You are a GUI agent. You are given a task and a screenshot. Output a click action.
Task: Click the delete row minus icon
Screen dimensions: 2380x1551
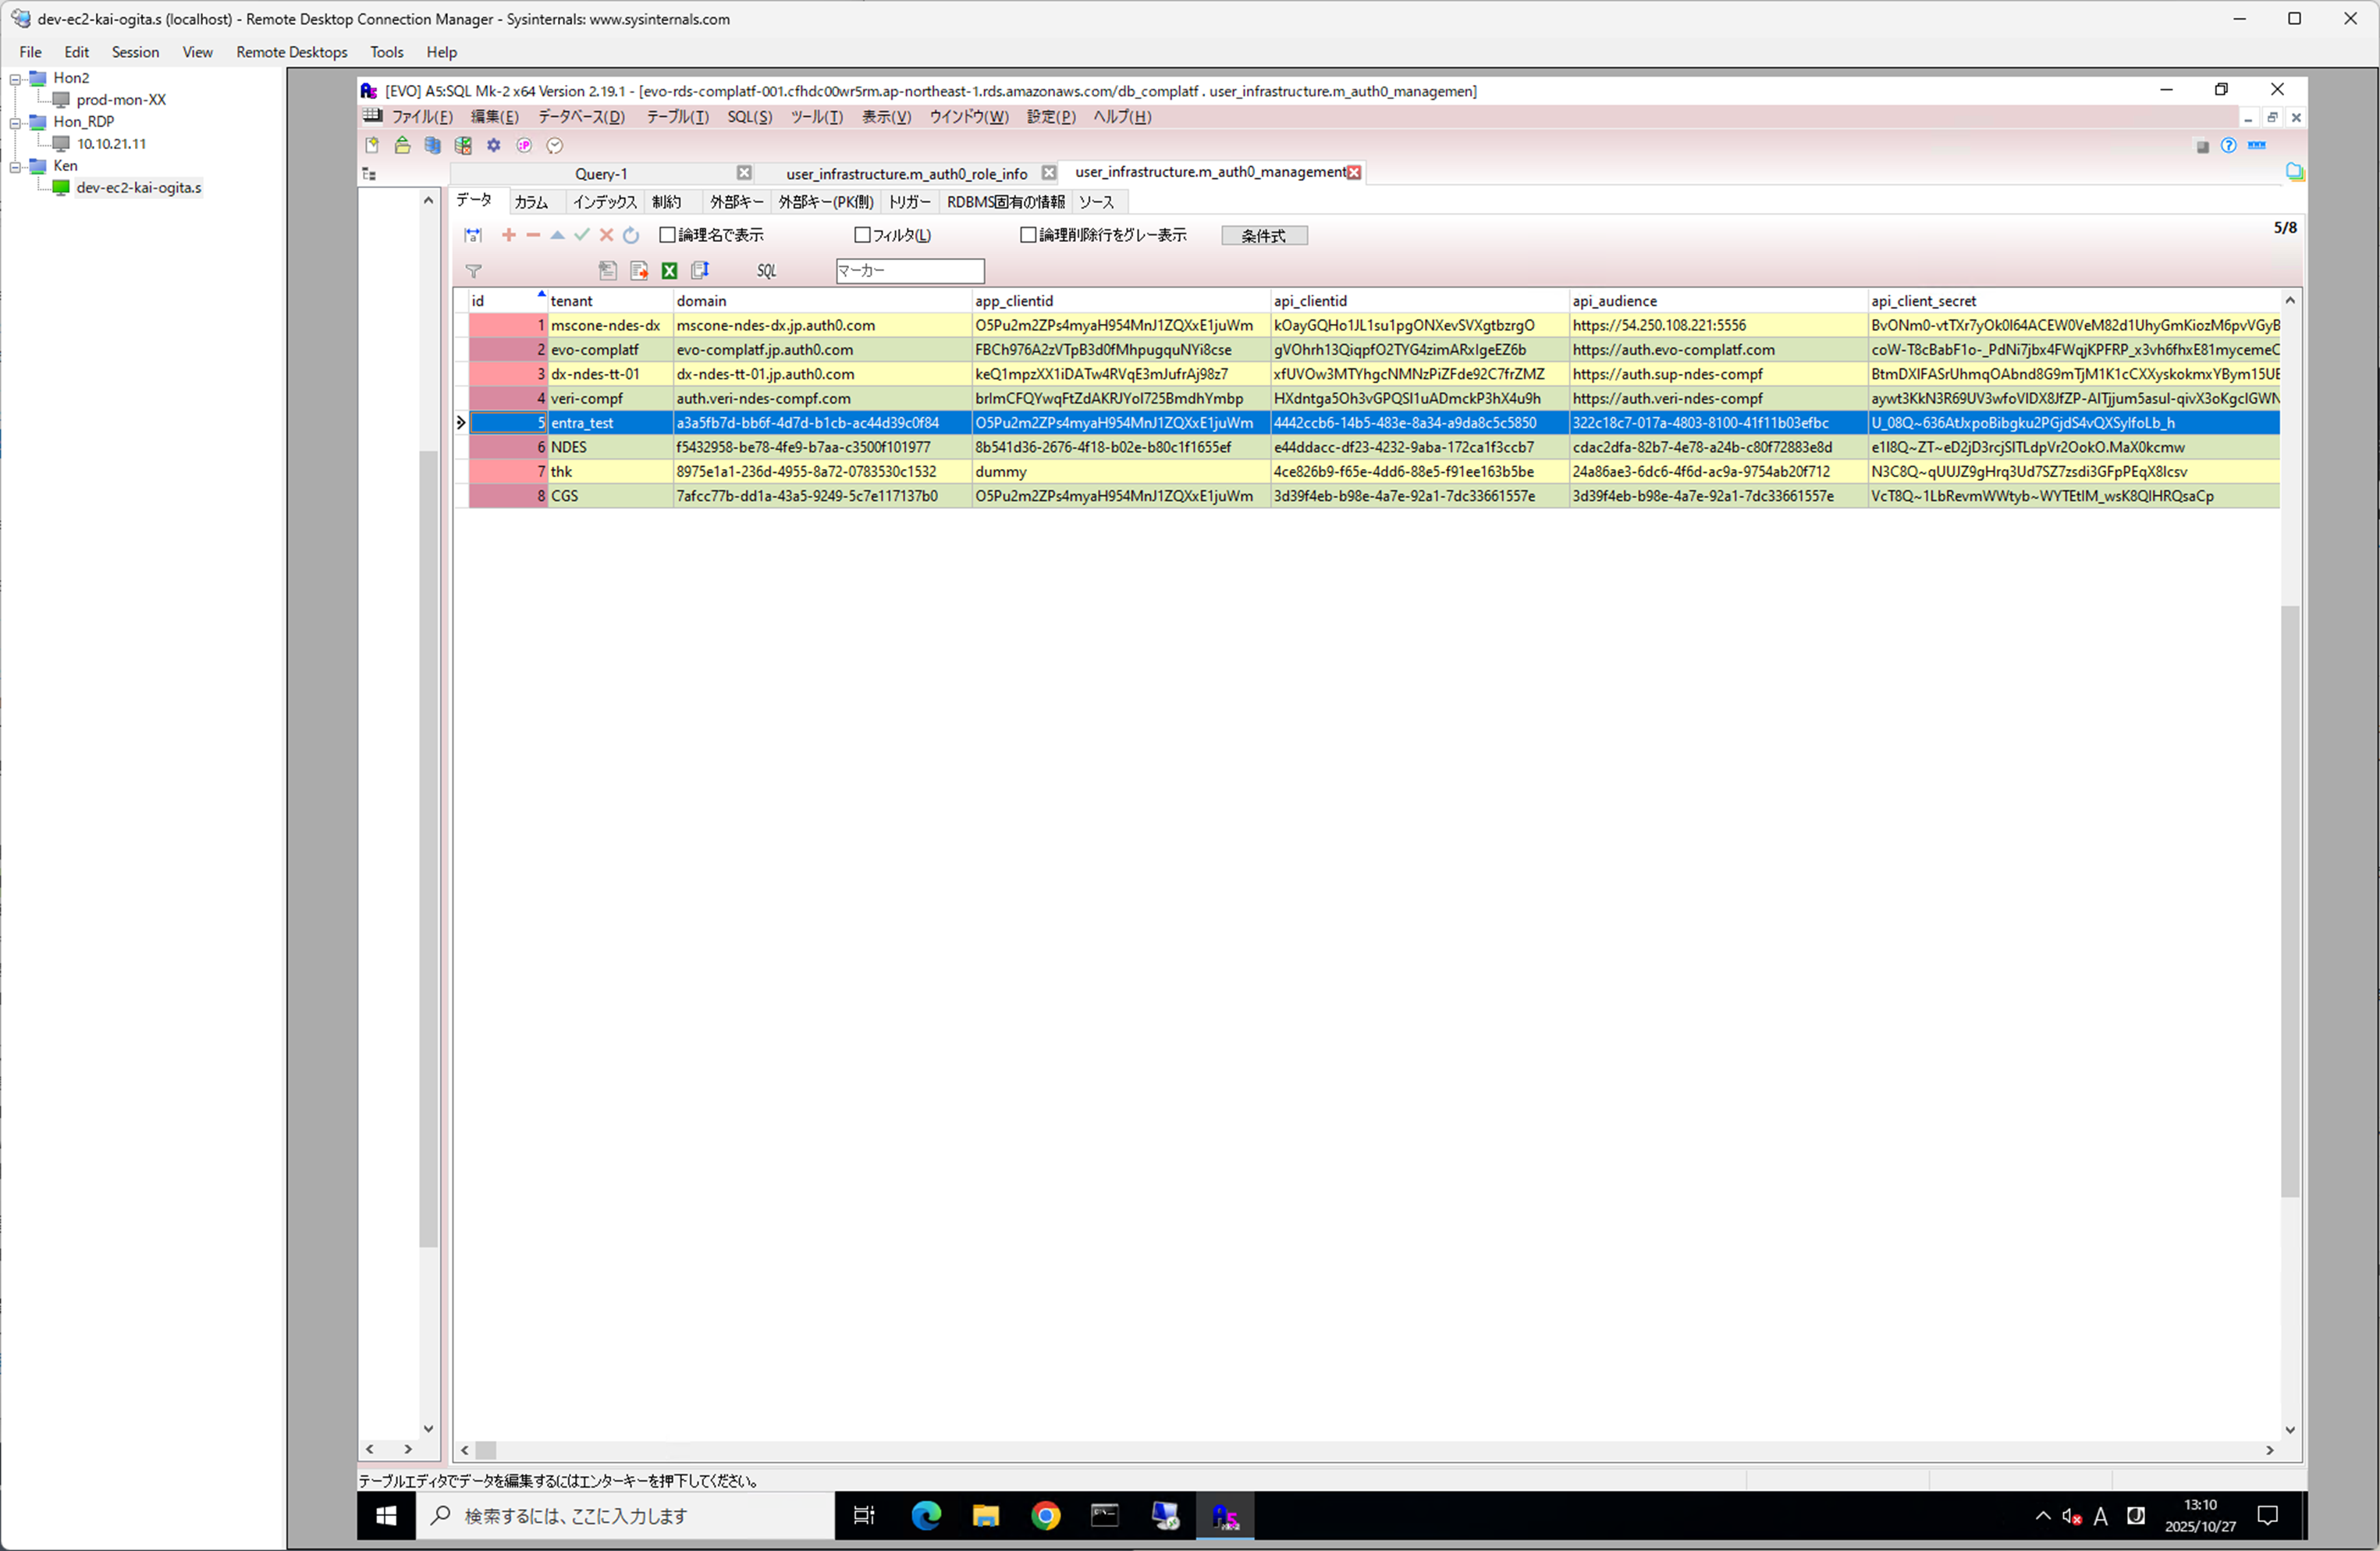(533, 235)
